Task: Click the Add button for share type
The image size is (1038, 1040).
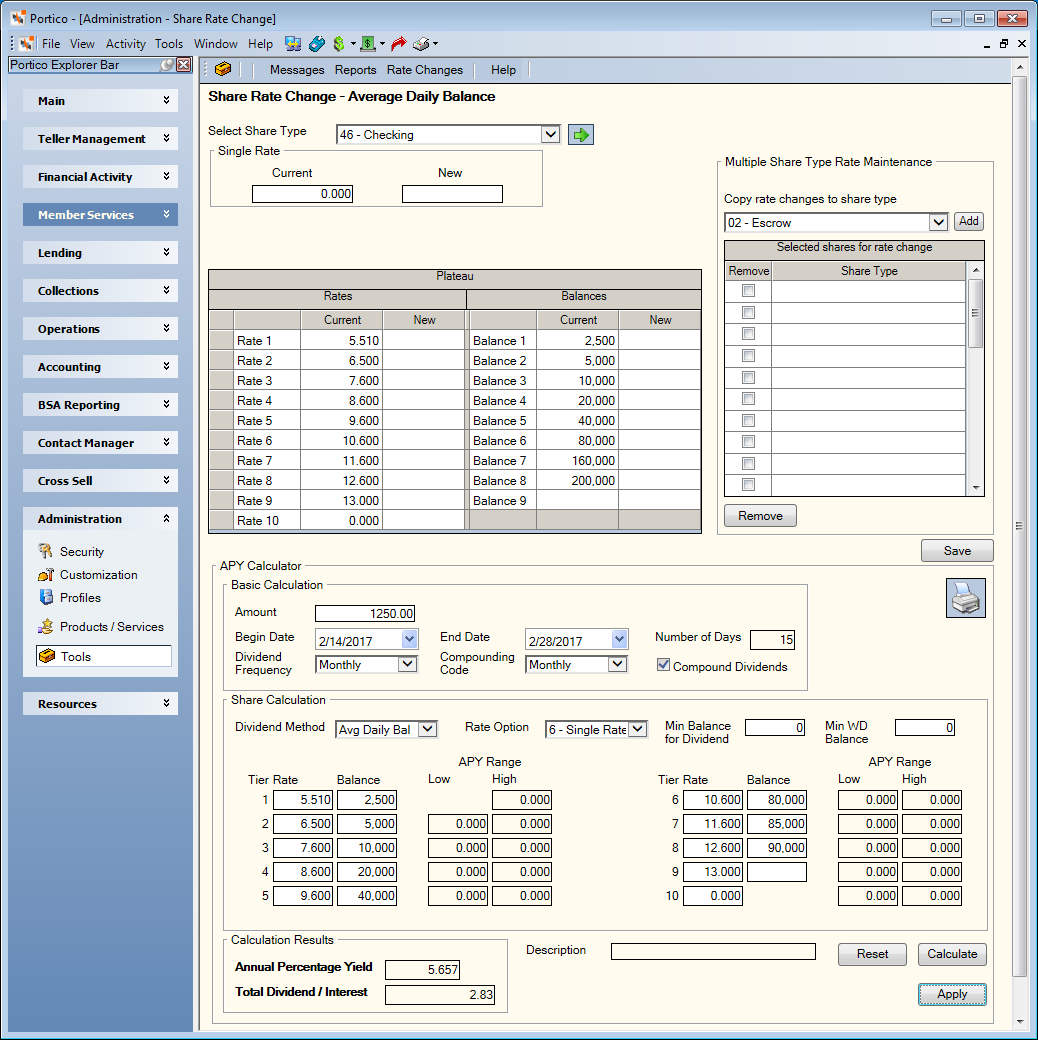Action: coord(968,221)
